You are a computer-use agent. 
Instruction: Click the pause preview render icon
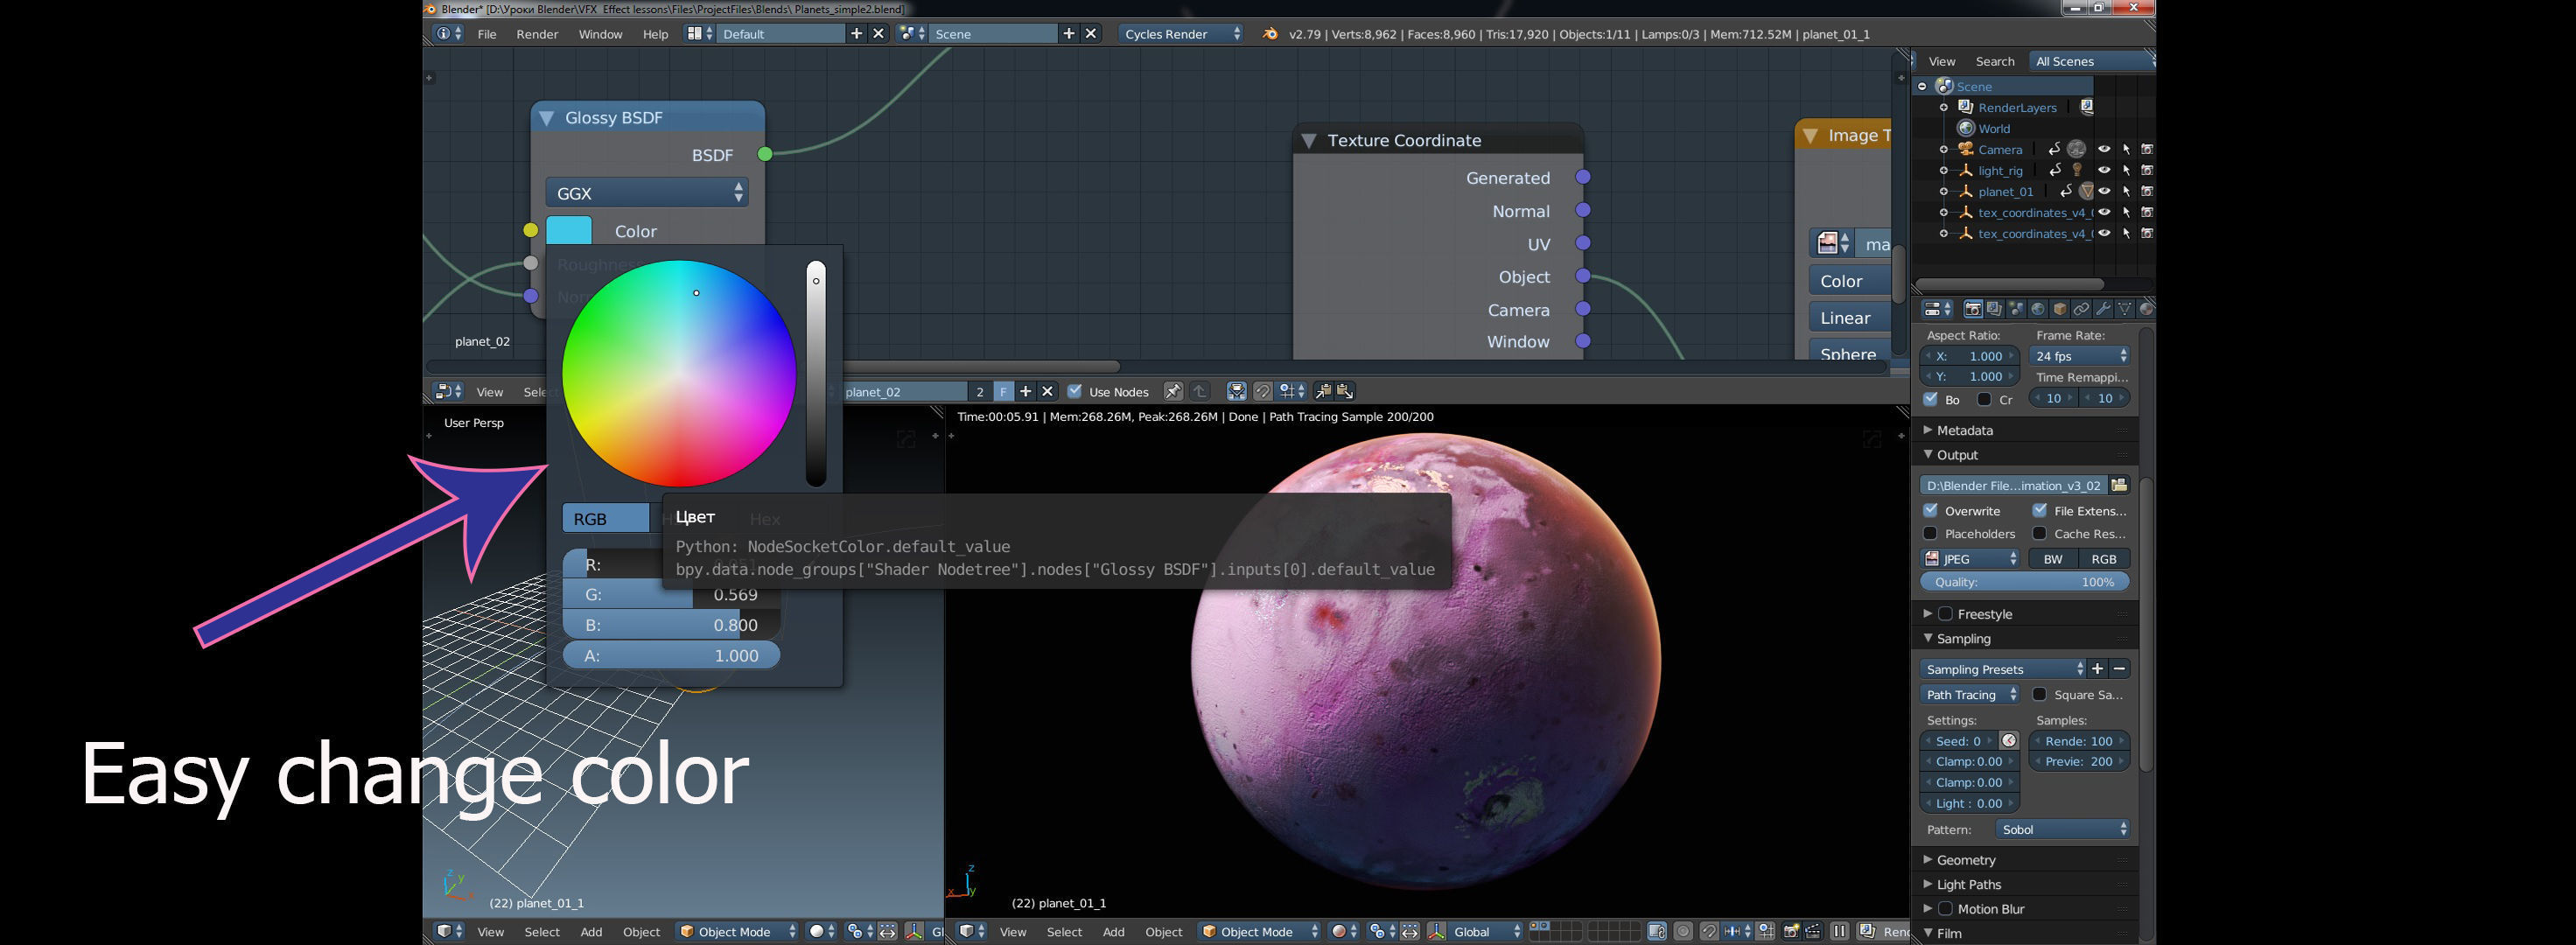(x=1839, y=931)
